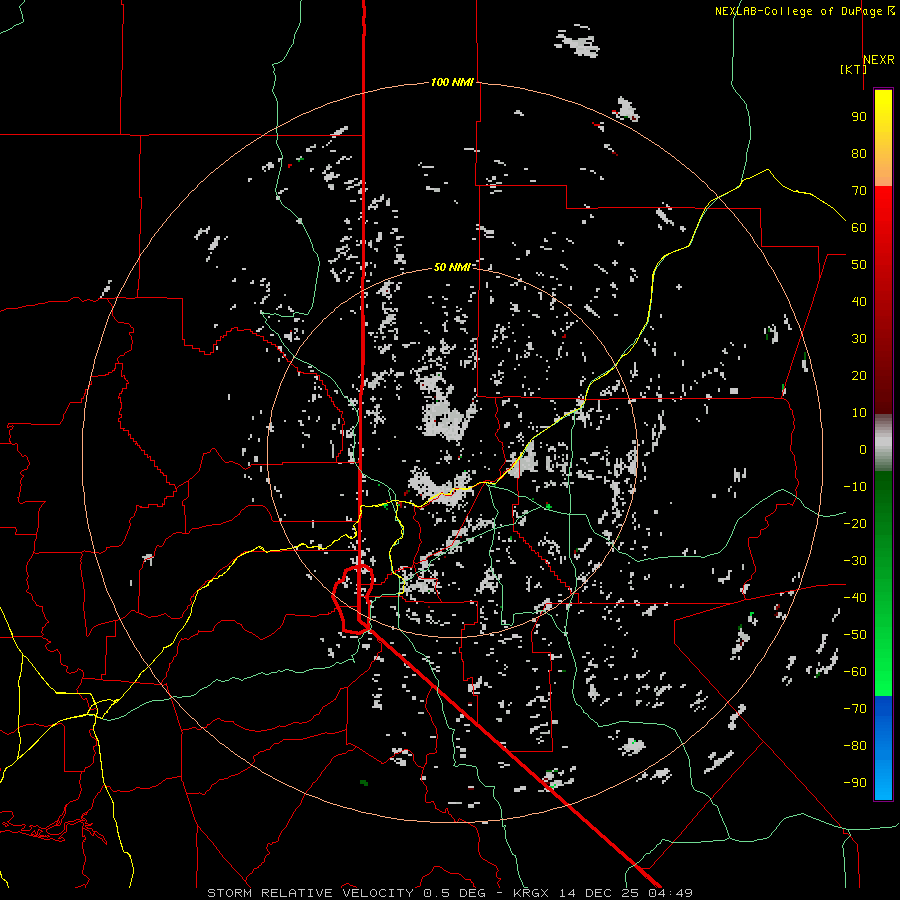This screenshot has height=900, width=900.
Task: Click the 80 value on velocity scale
Action: pos(859,154)
